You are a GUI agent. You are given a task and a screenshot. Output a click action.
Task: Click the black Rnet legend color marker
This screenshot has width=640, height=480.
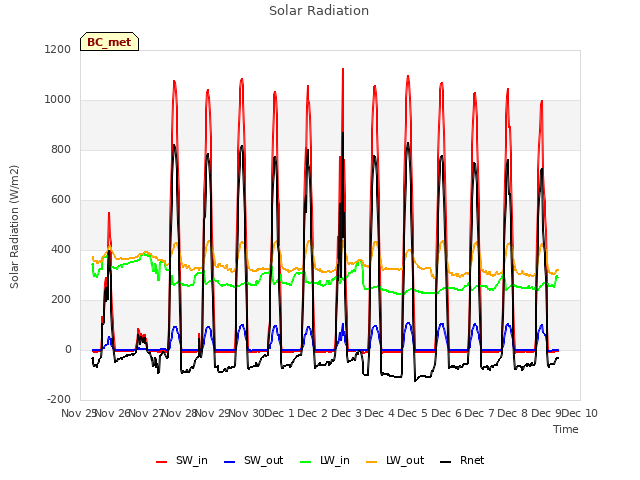coord(446,462)
